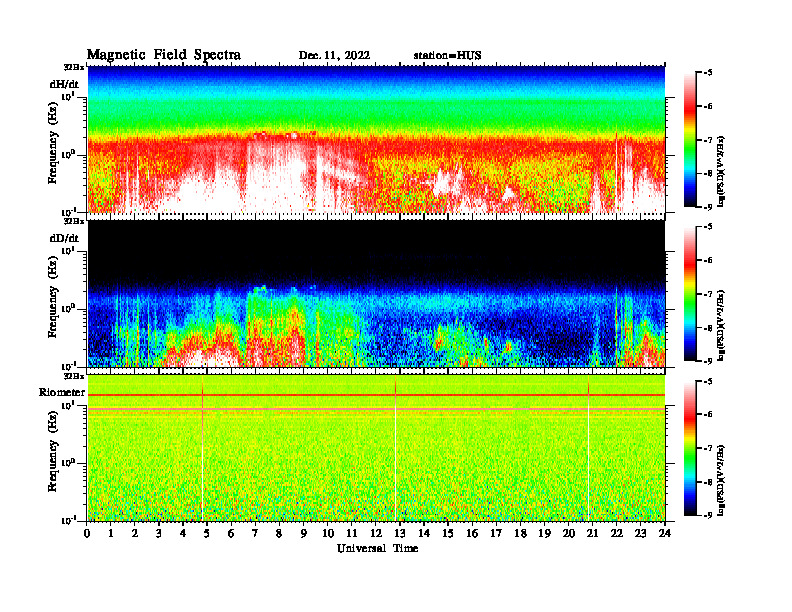Click the hour '14' tick label
Screen dimensions: 792x612
click(424, 534)
